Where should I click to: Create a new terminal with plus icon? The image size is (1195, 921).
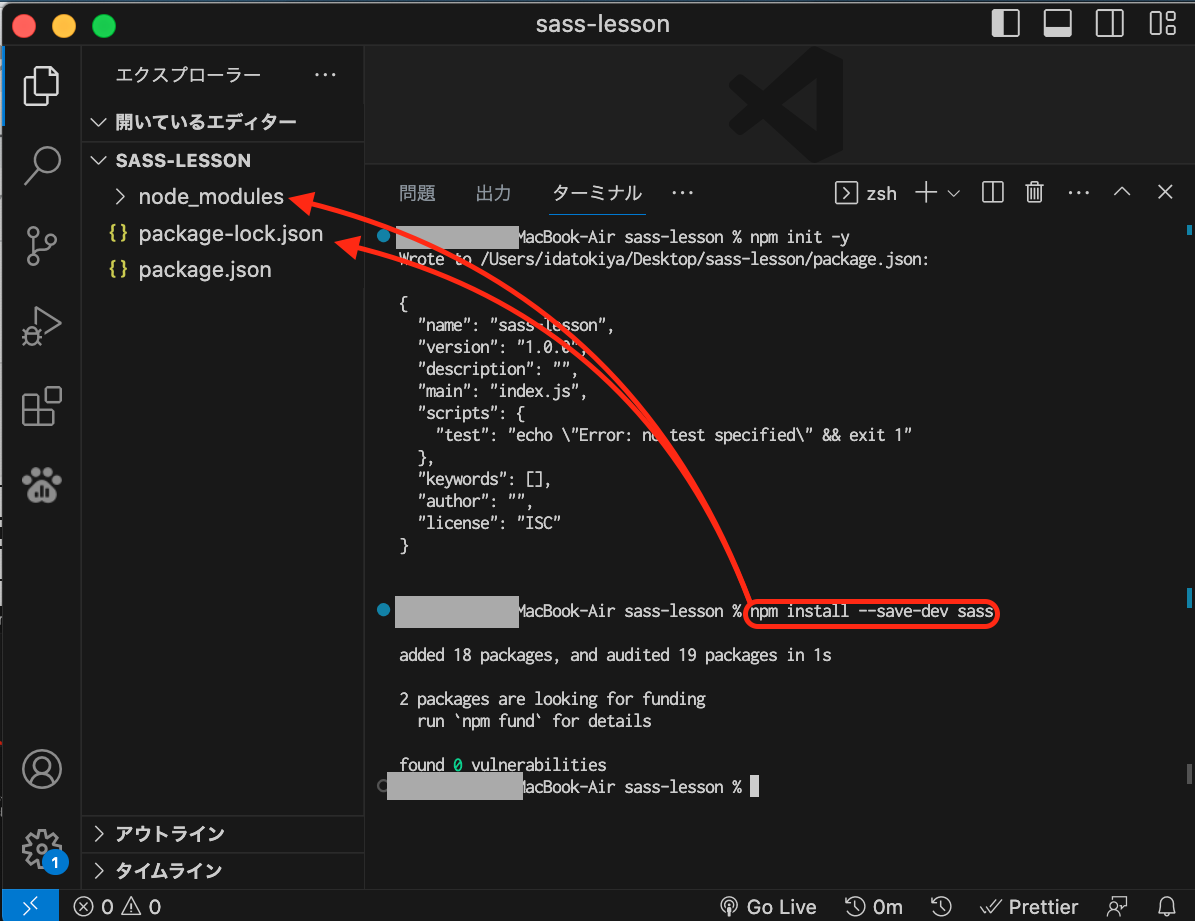coord(926,192)
